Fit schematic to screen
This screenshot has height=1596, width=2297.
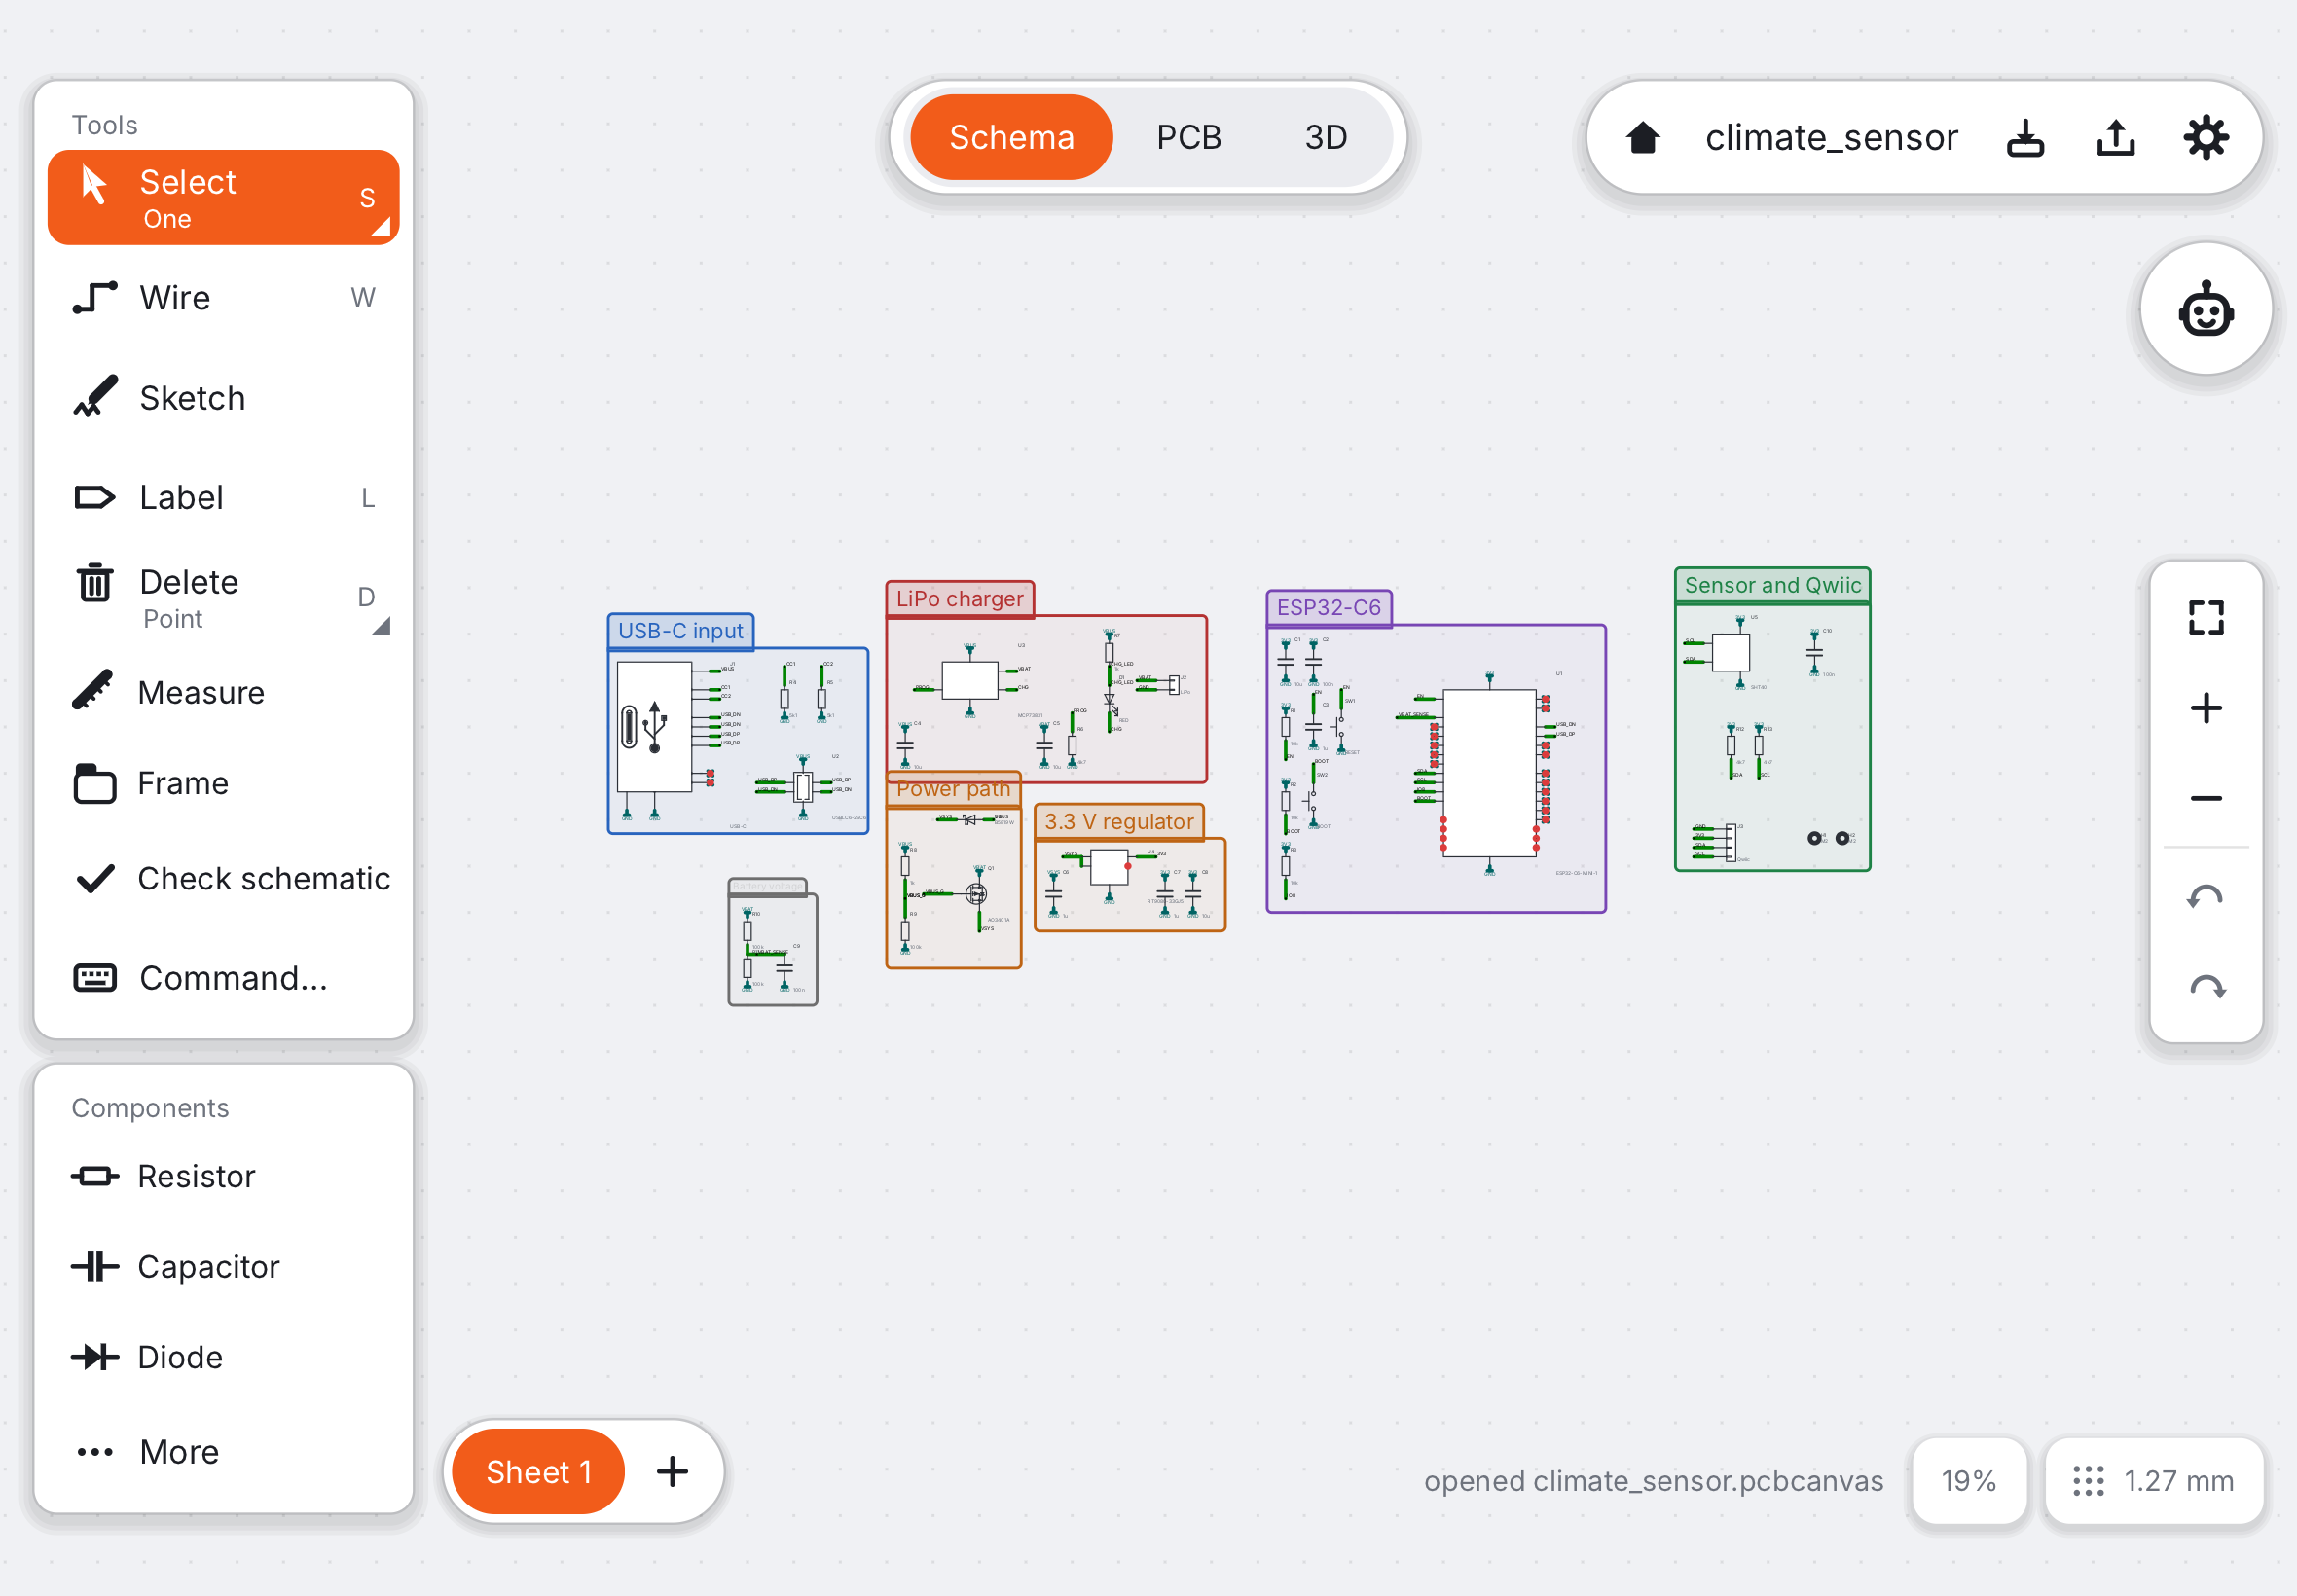click(2205, 617)
